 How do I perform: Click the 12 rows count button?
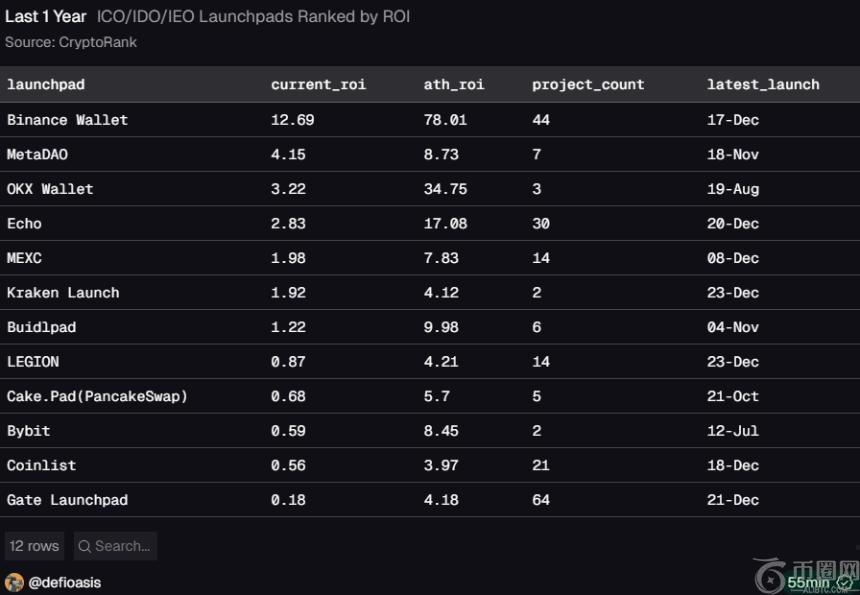[34, 546]
